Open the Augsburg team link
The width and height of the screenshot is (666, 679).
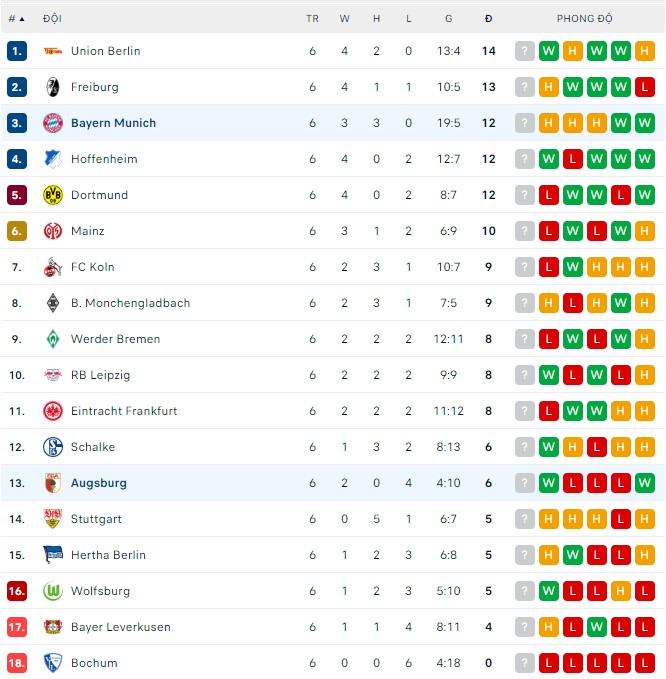(x=98, y=483)
